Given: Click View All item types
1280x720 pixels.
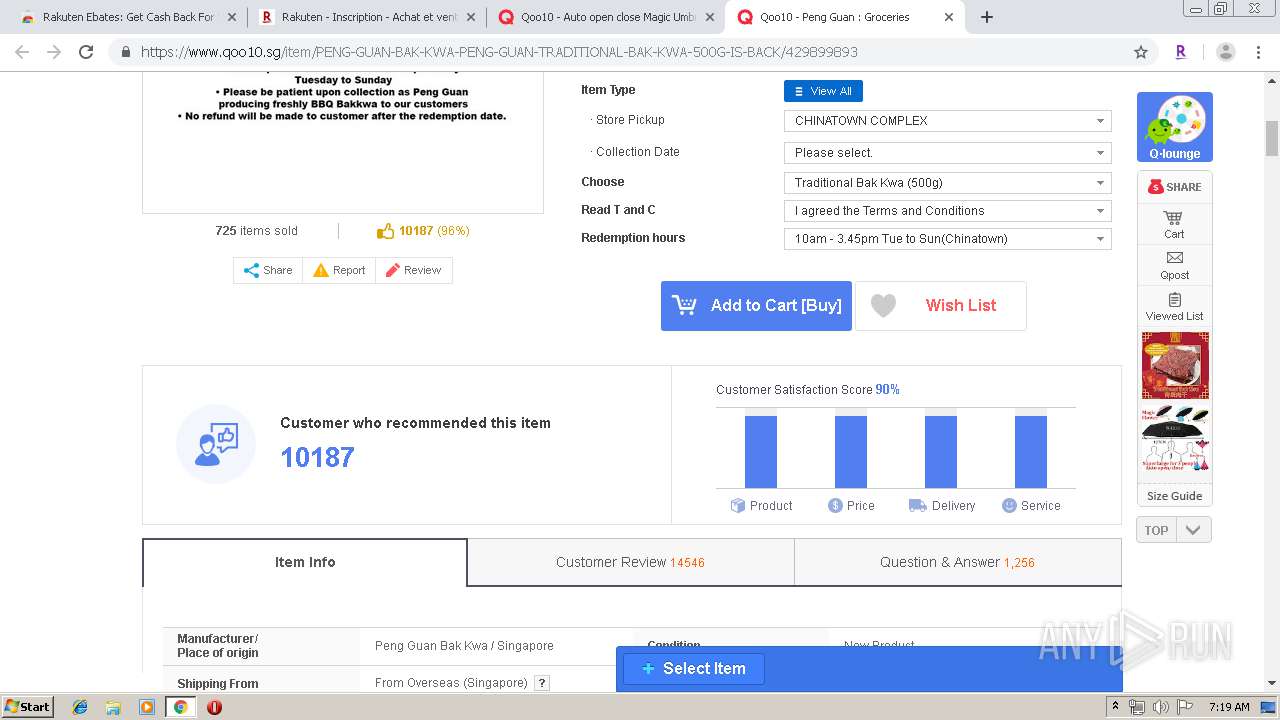Looking at the screenshot, I should pos(822,91).
